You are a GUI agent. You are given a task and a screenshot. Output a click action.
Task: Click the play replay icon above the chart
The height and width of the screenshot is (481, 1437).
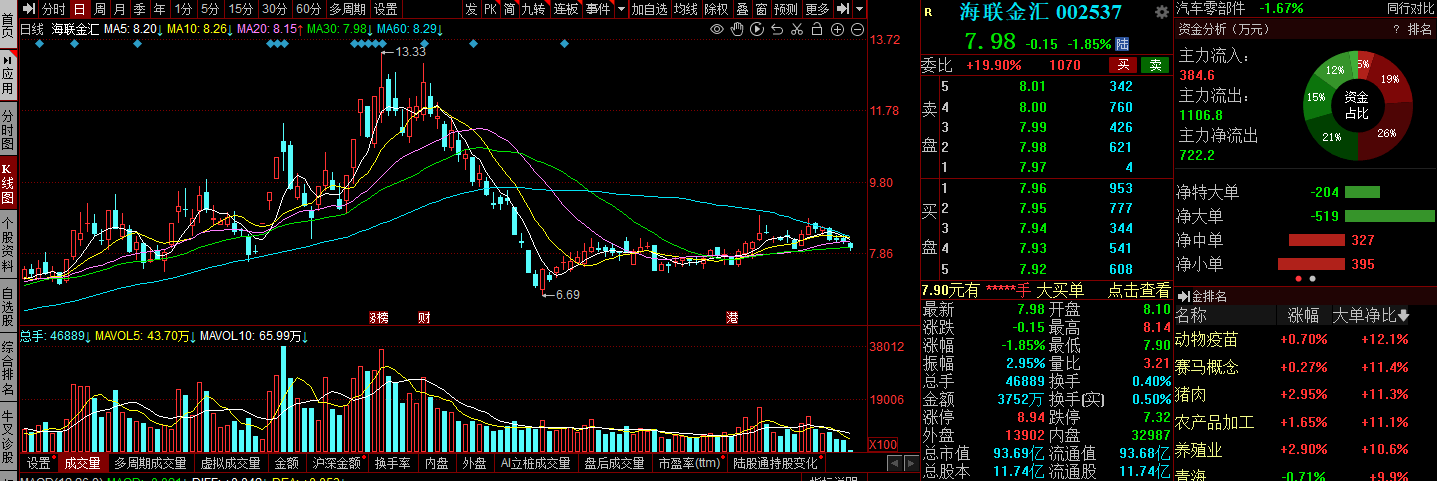757,29
